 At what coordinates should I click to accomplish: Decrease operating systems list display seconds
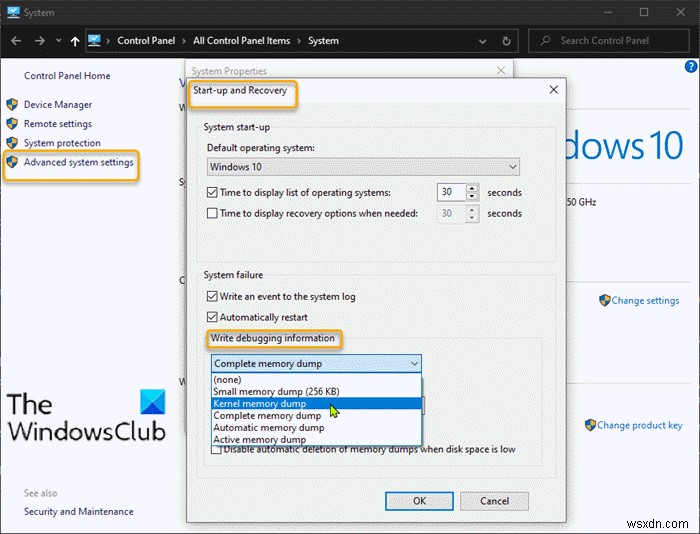tap(472, 196)
